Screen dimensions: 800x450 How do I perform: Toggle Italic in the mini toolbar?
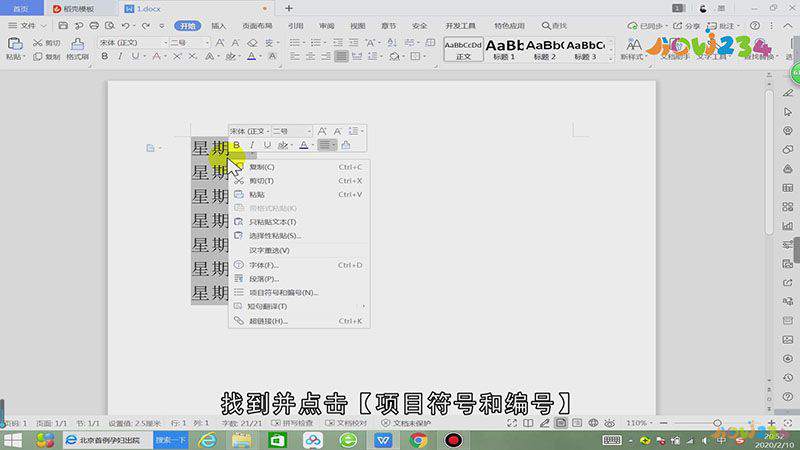pos(252,145)
